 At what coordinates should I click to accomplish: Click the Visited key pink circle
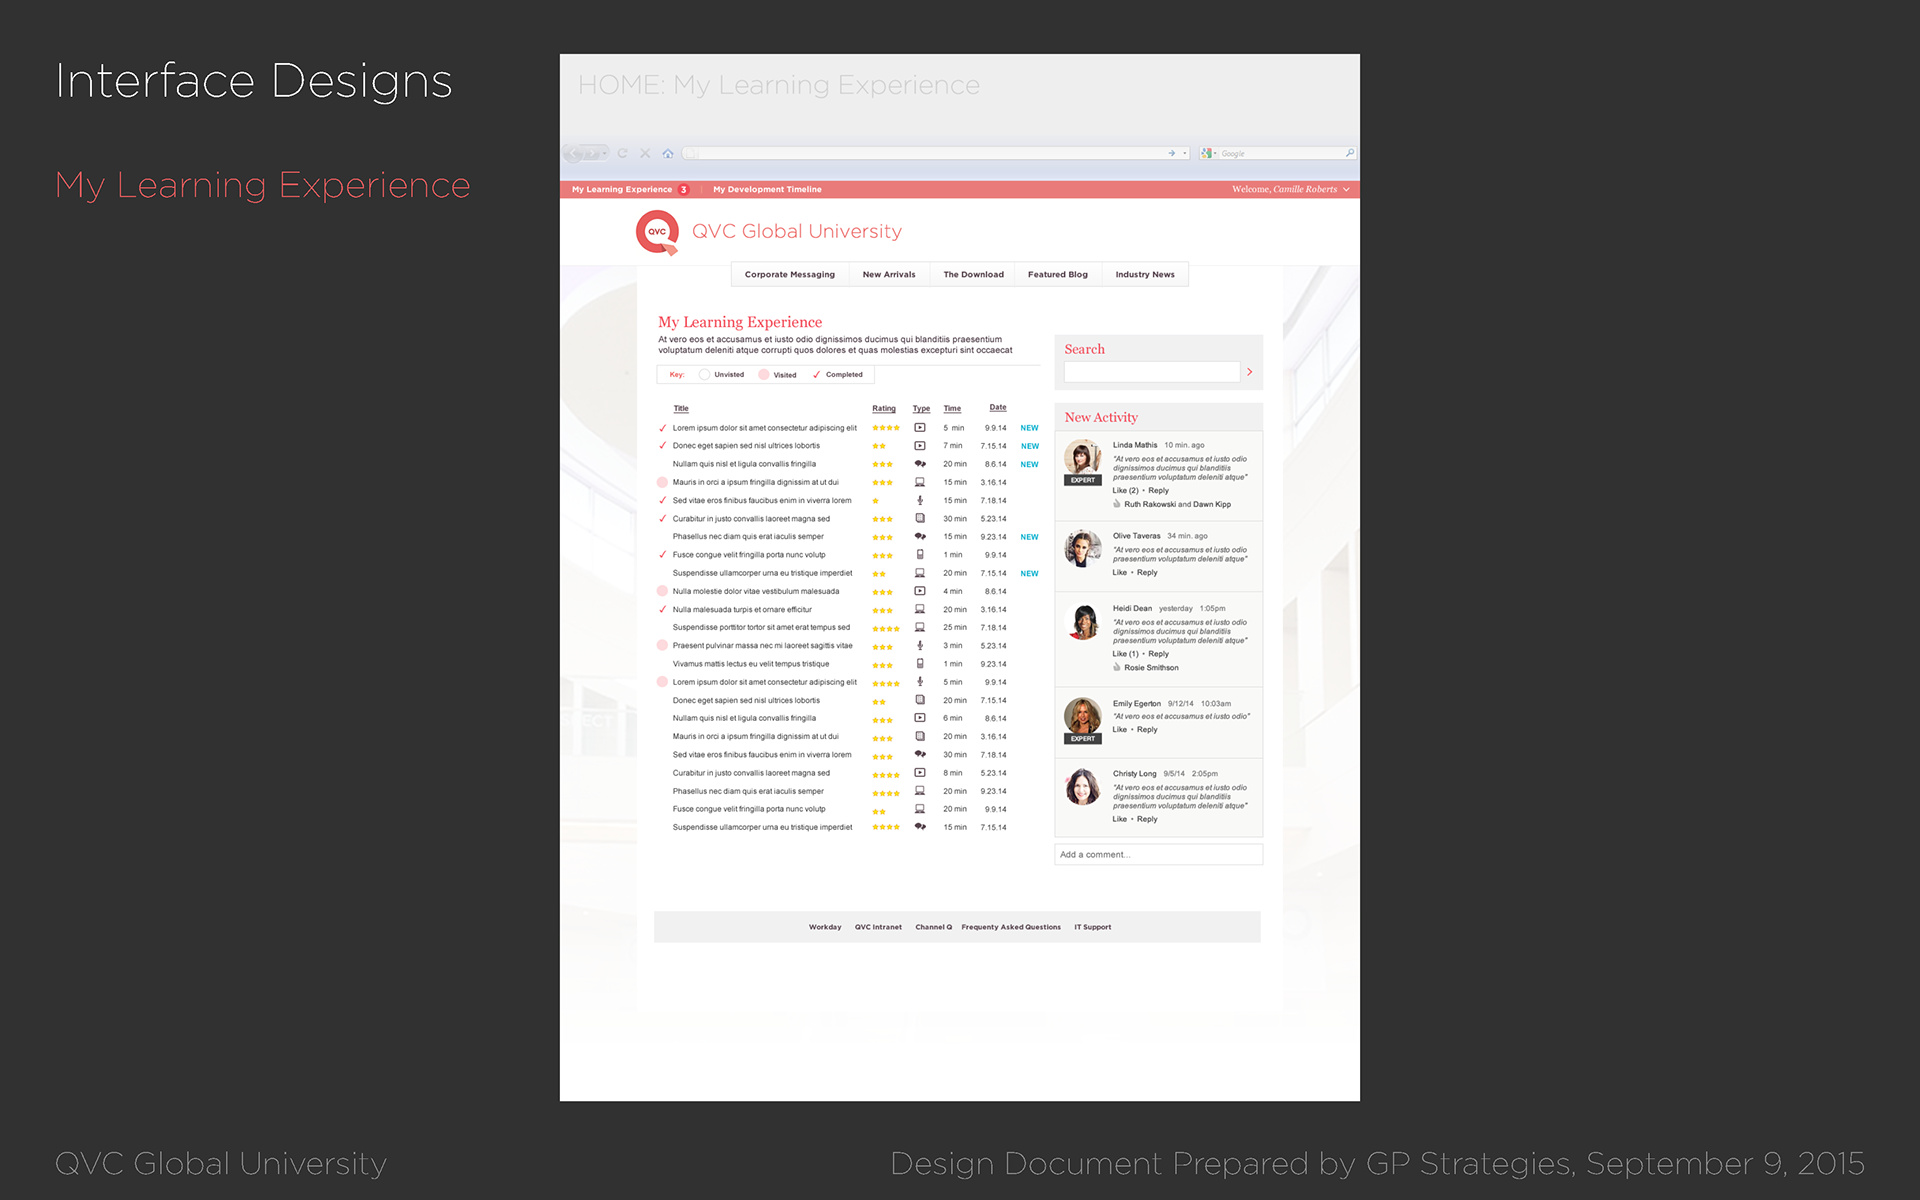[764, 375]
